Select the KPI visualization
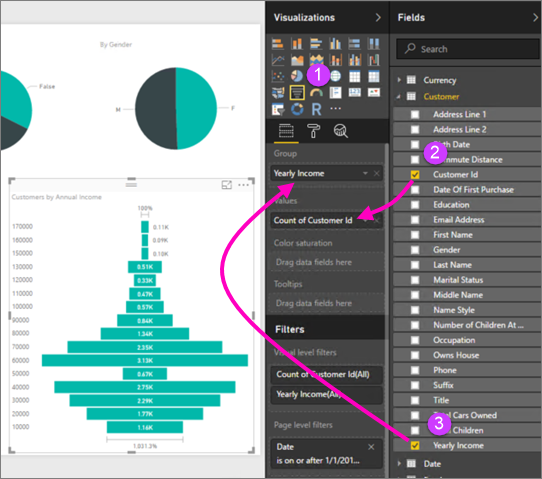 tap(374, 92)
